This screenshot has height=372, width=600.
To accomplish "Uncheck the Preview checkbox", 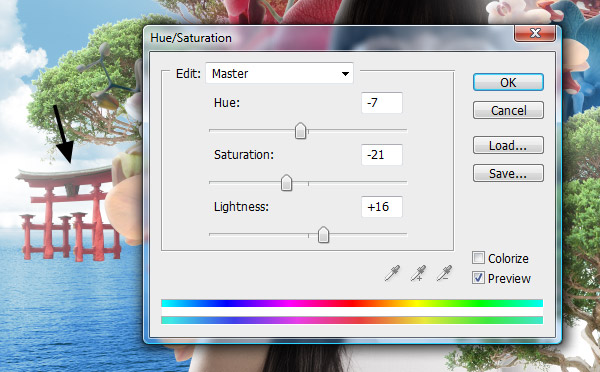I will tap(478, 278).
